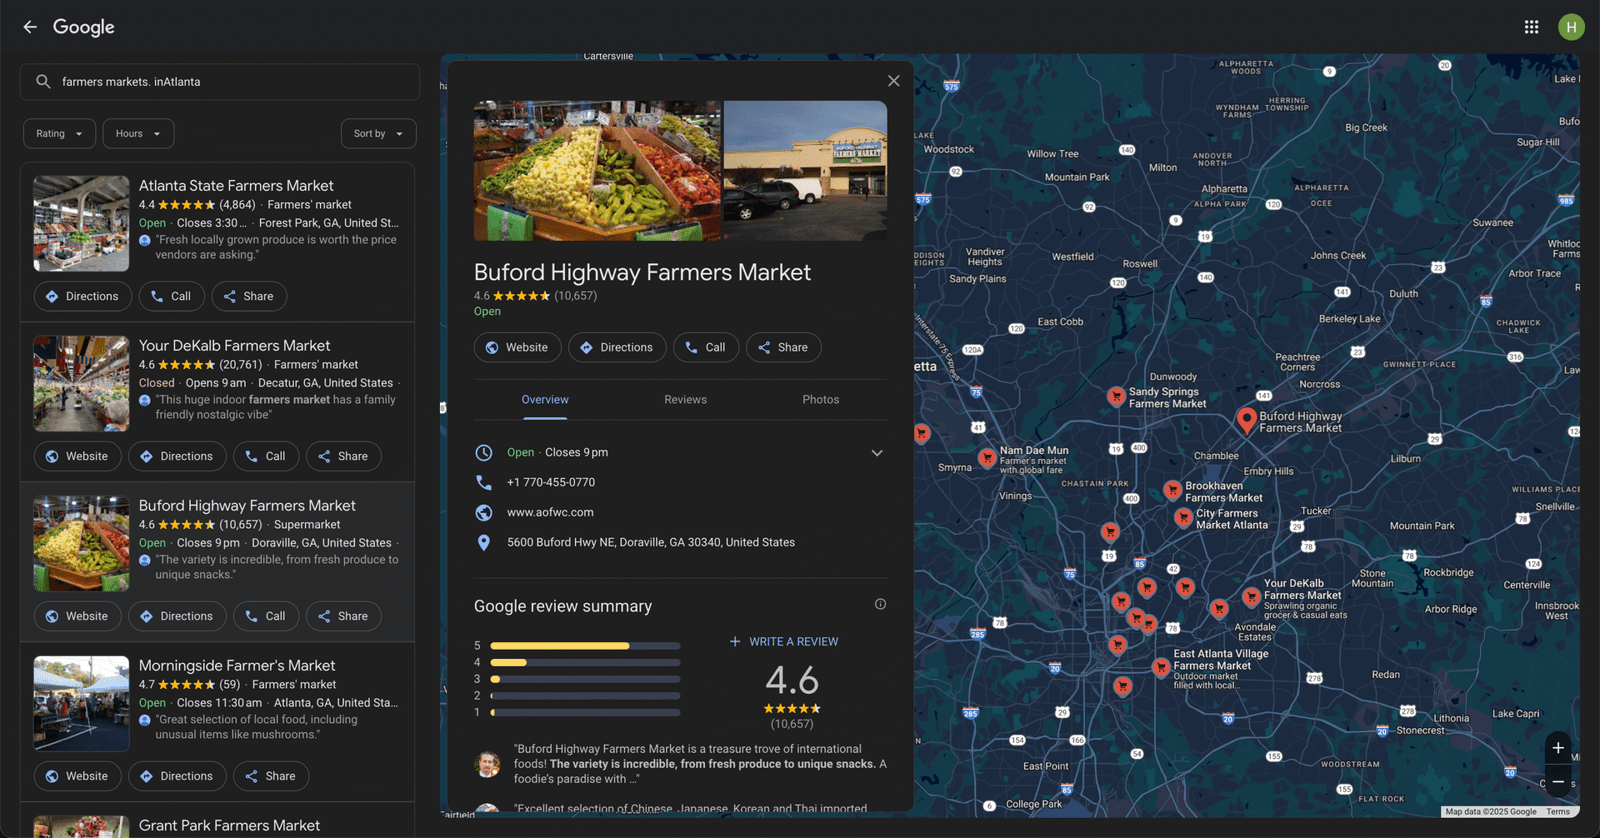The image size is (1600, 838).
Task: Click the globe icon beside www.aofwc.com
Action: click(x=484, y=512)
